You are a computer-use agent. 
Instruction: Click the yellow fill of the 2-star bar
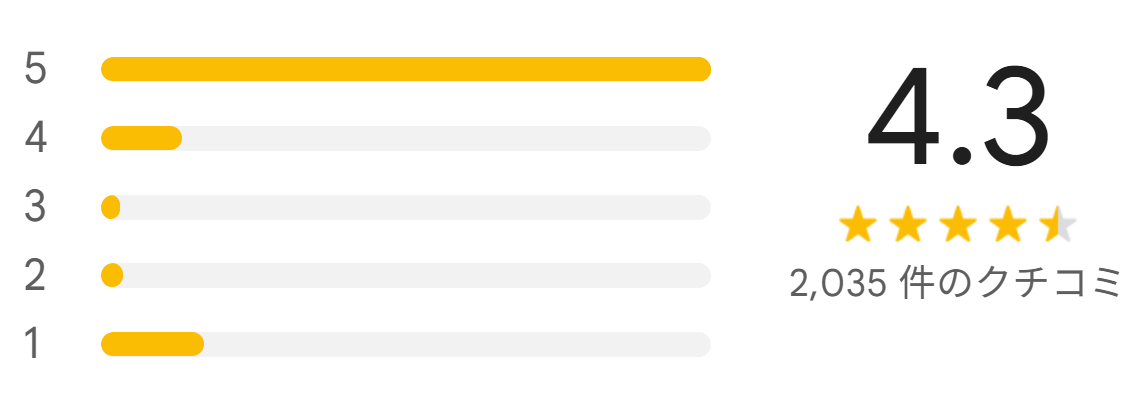click(x=112, y=275)
